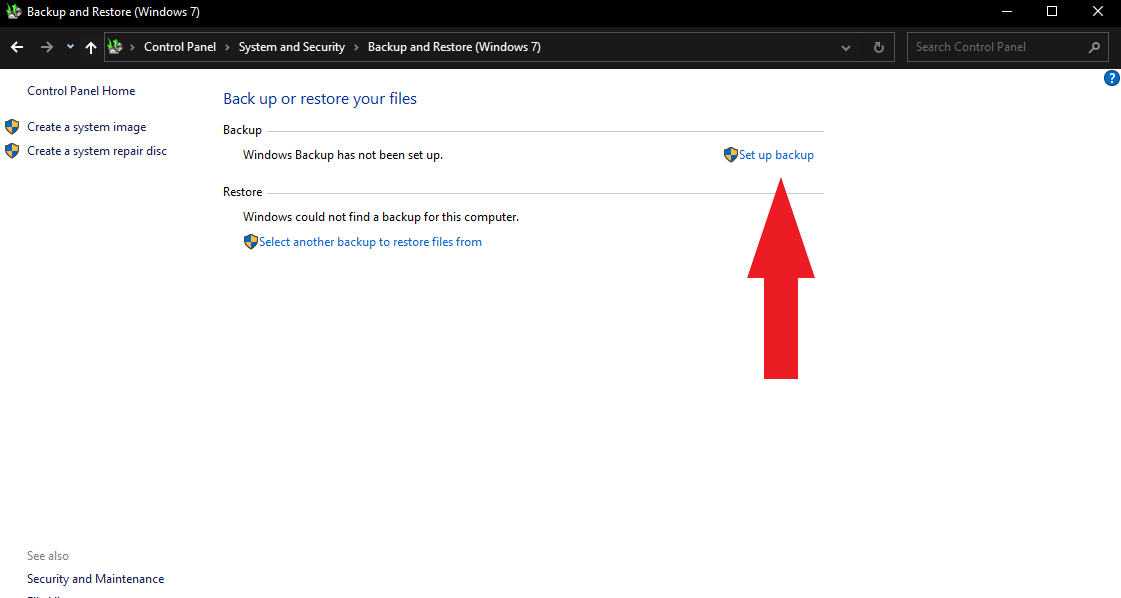Minimize the Backup and Restore window
1121x598 pixels.
point(1007,11)
